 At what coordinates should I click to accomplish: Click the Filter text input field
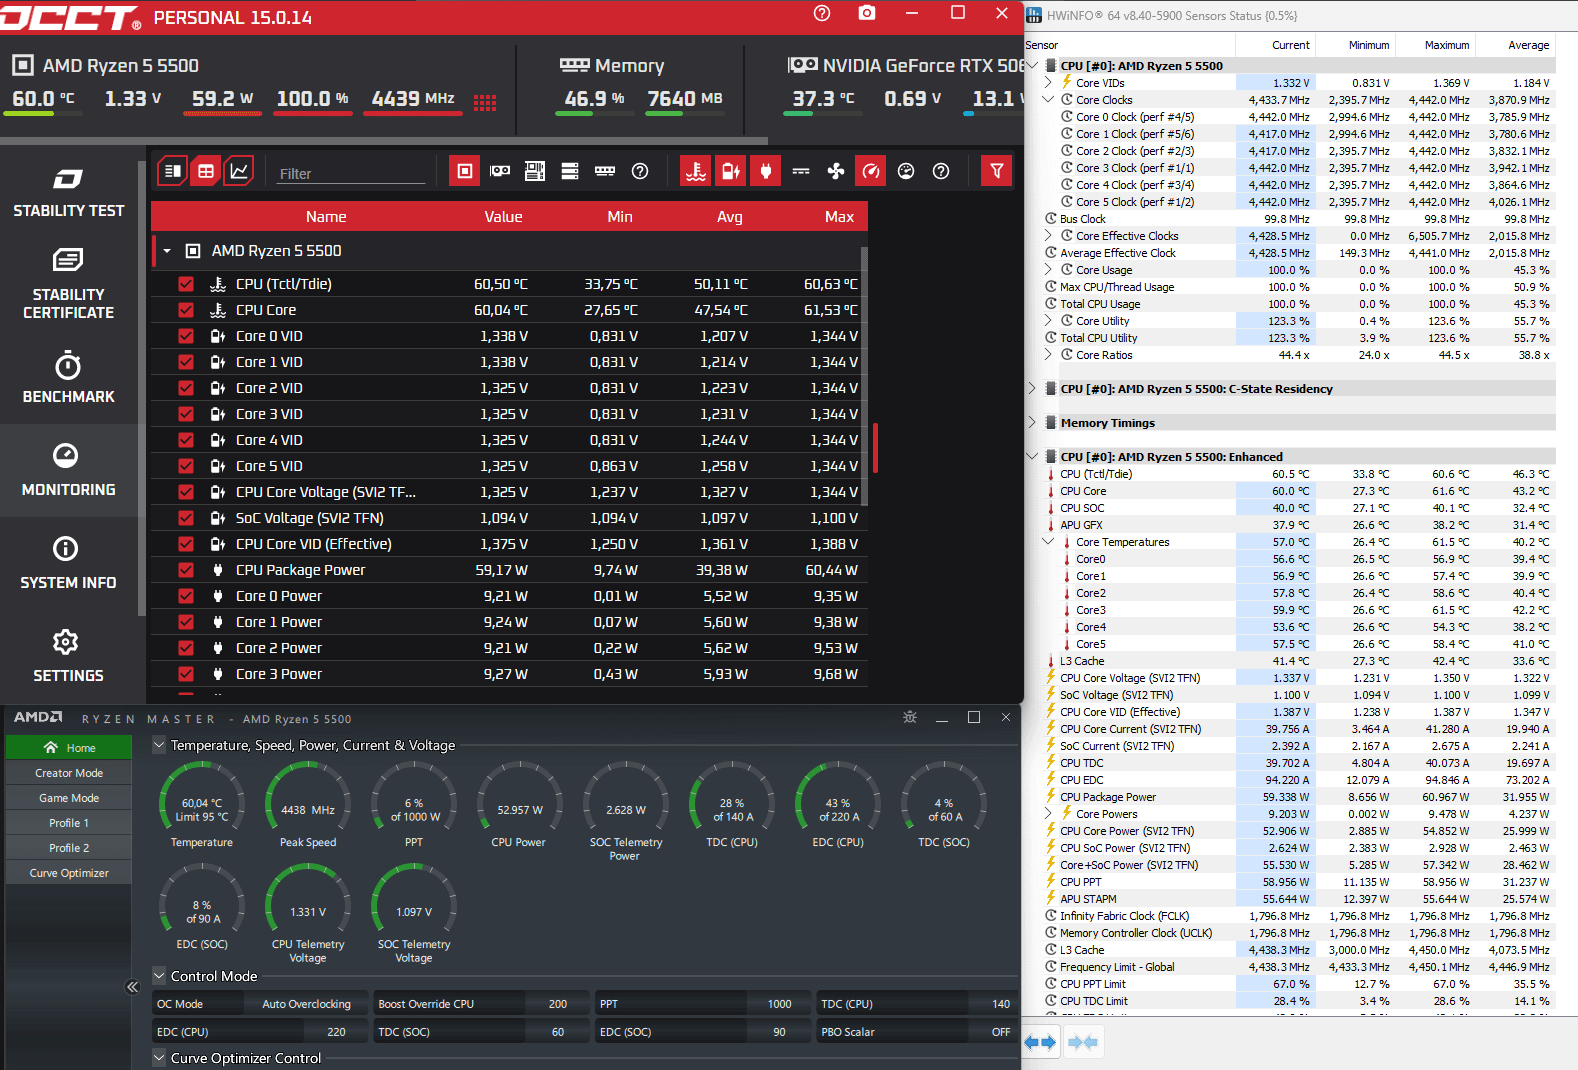350,173
